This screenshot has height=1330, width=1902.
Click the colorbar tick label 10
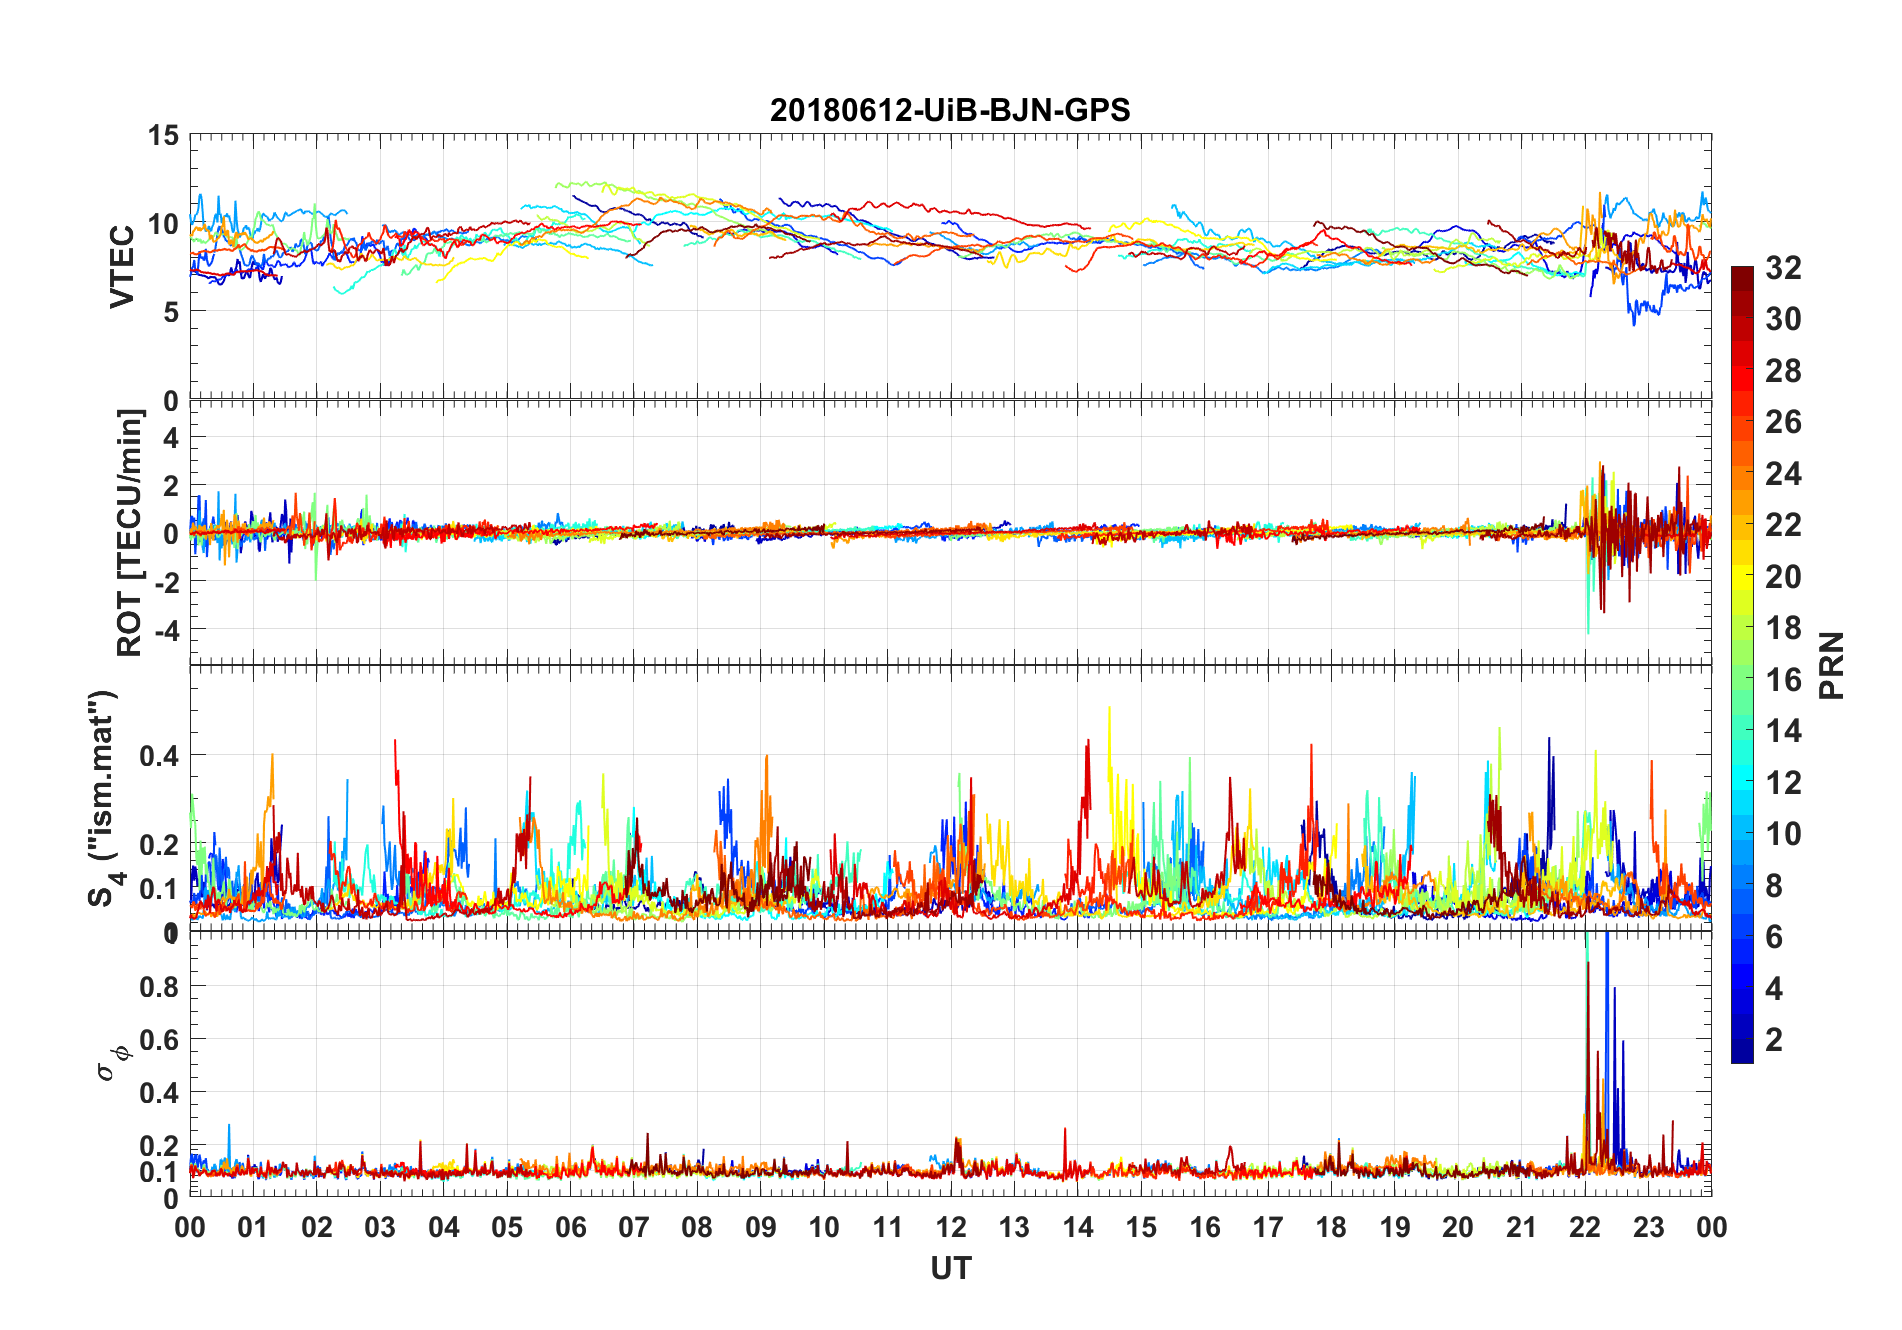click(1784, 834)
